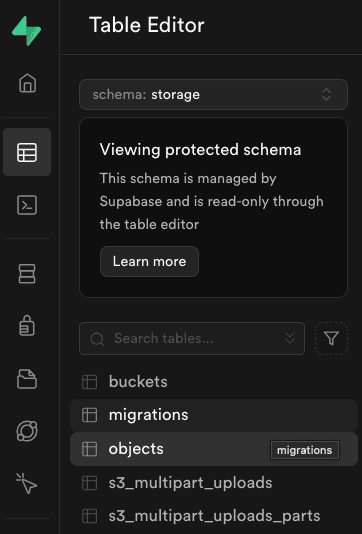Click the Supabase logo
Viewport: 362px width, 534px height.
pos(27,31)
